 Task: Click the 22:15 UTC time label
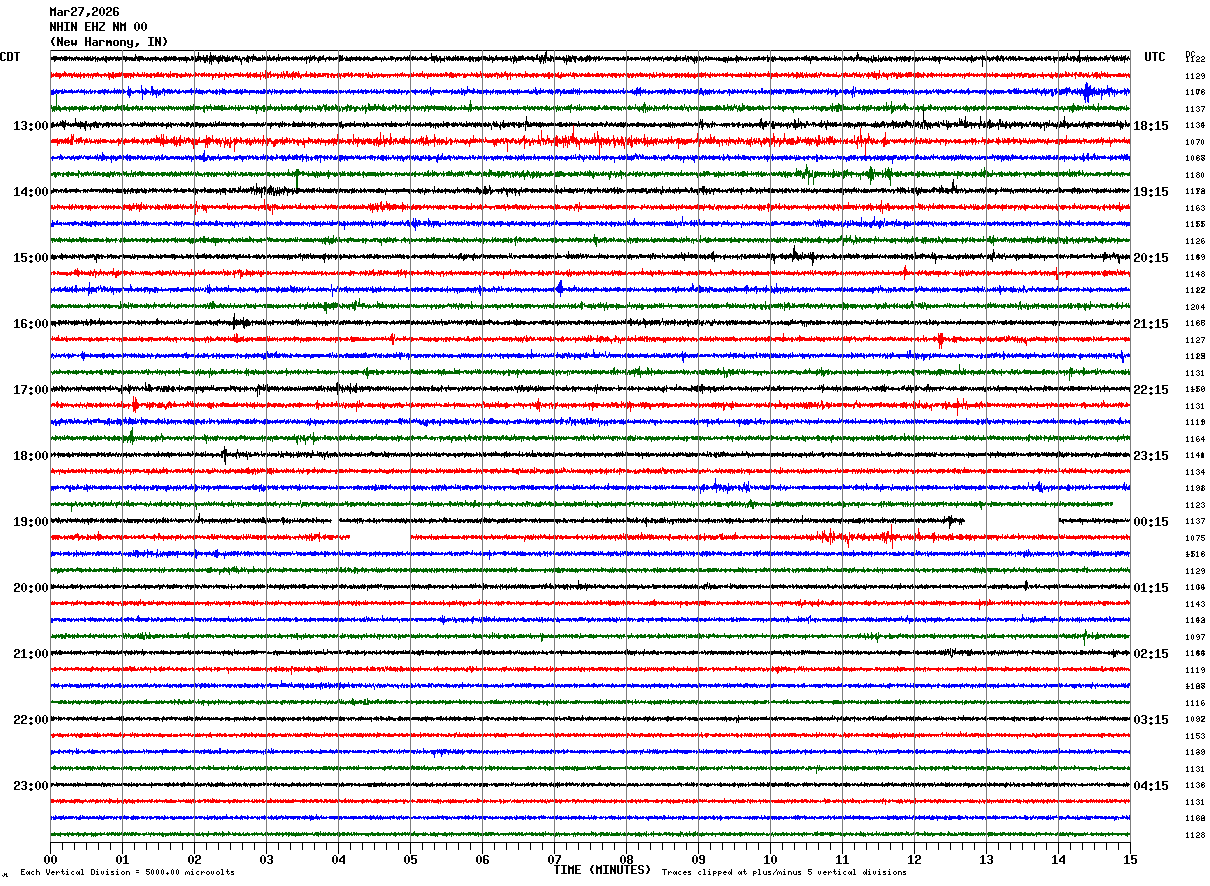(x=1151, y=390)
